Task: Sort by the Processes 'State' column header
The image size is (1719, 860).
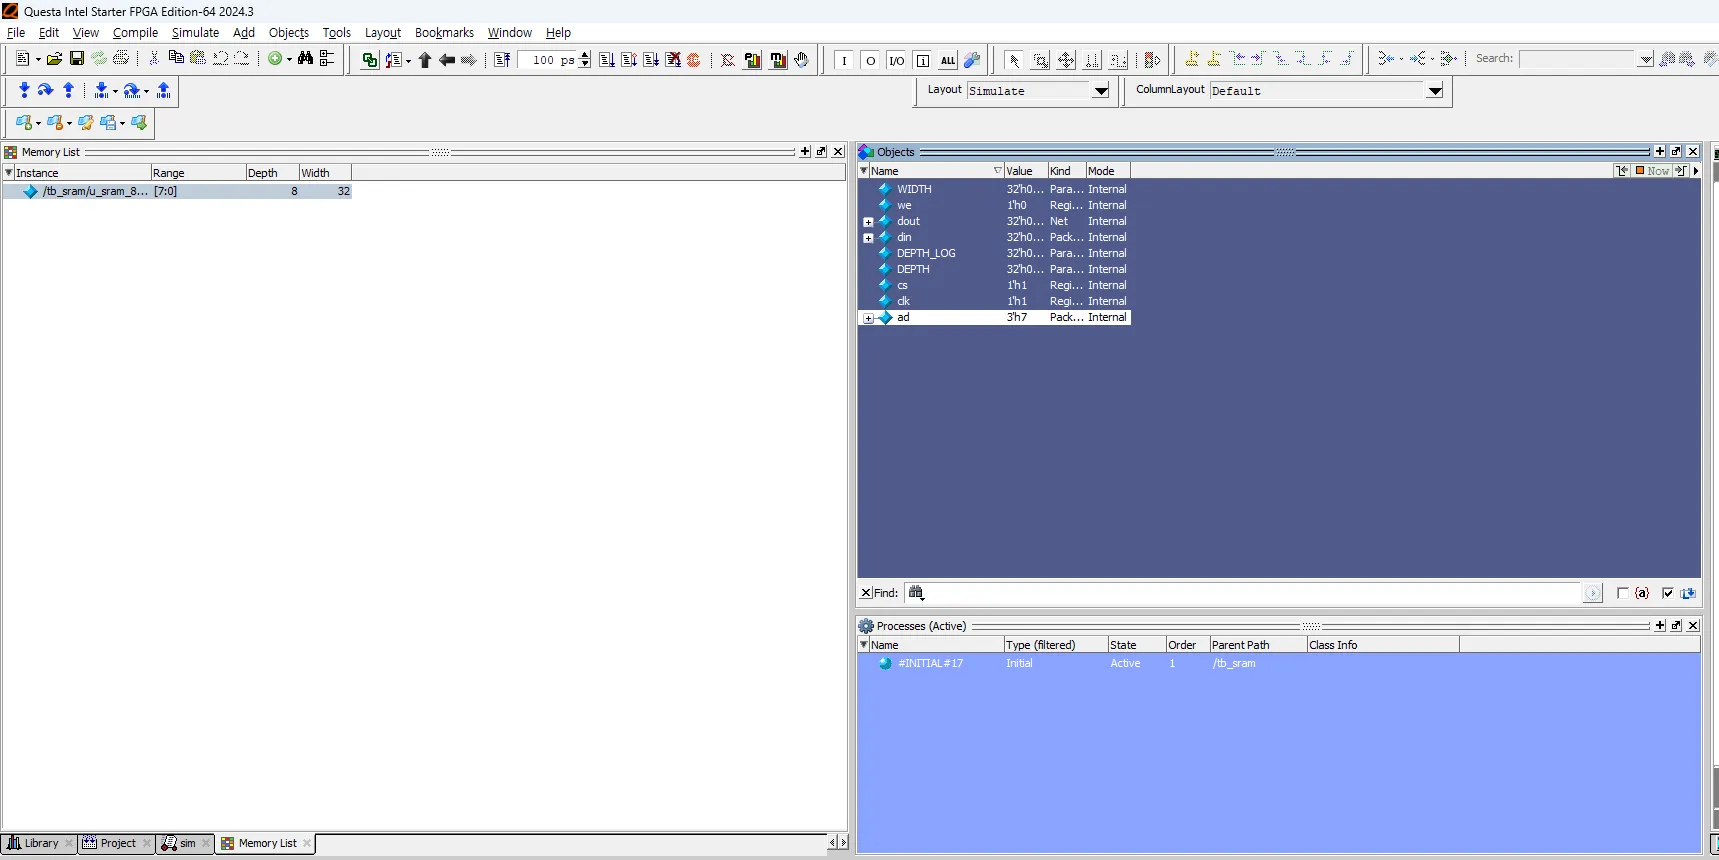Action: point(1137,645)
